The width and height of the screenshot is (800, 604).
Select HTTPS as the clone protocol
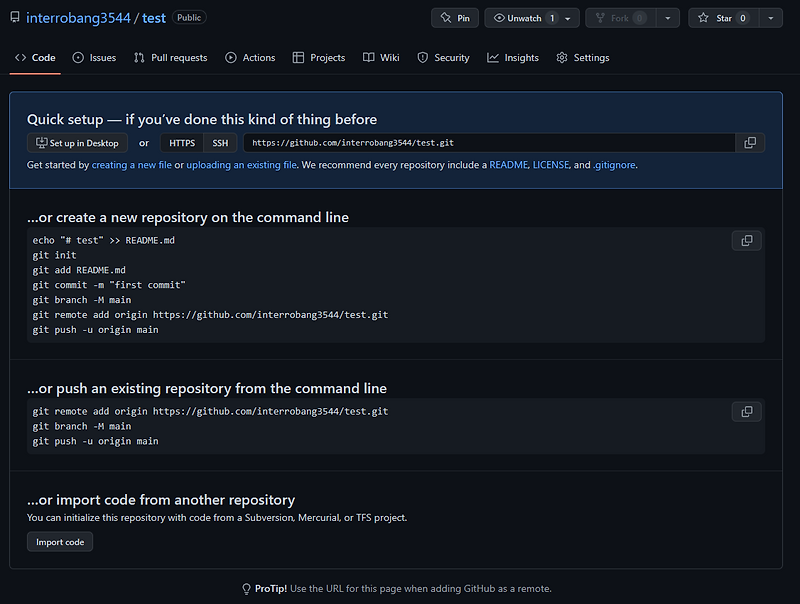tap(181, 142)
